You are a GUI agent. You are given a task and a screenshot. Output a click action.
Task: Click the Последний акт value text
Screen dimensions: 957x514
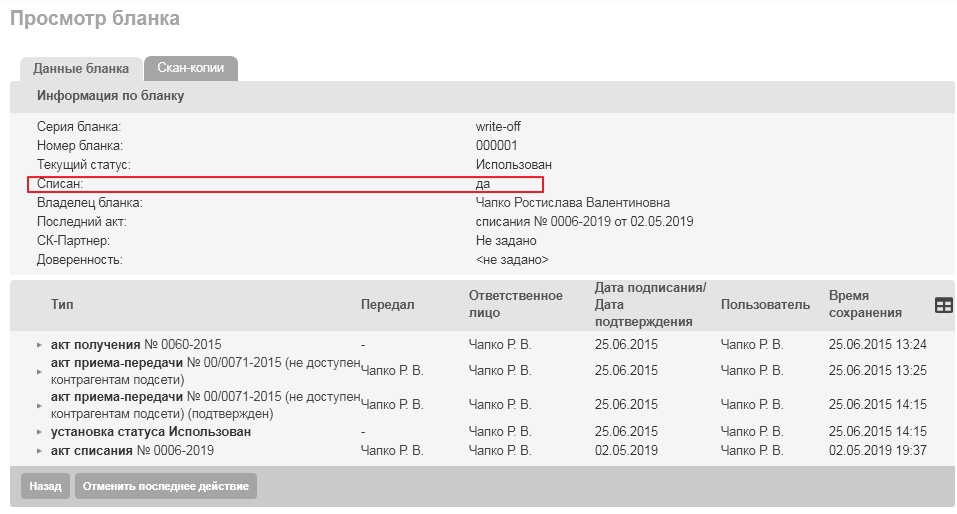tap(584, 221)
